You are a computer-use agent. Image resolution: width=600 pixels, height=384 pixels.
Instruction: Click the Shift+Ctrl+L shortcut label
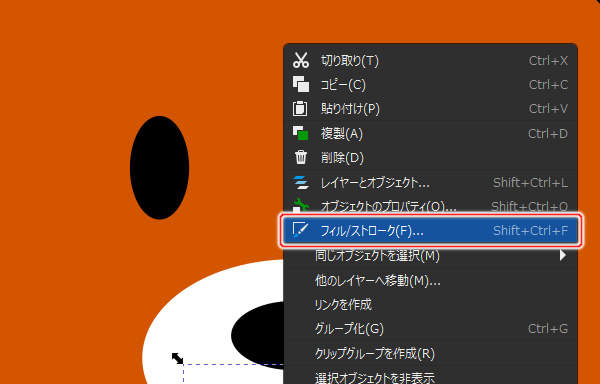tap(530, 182)
